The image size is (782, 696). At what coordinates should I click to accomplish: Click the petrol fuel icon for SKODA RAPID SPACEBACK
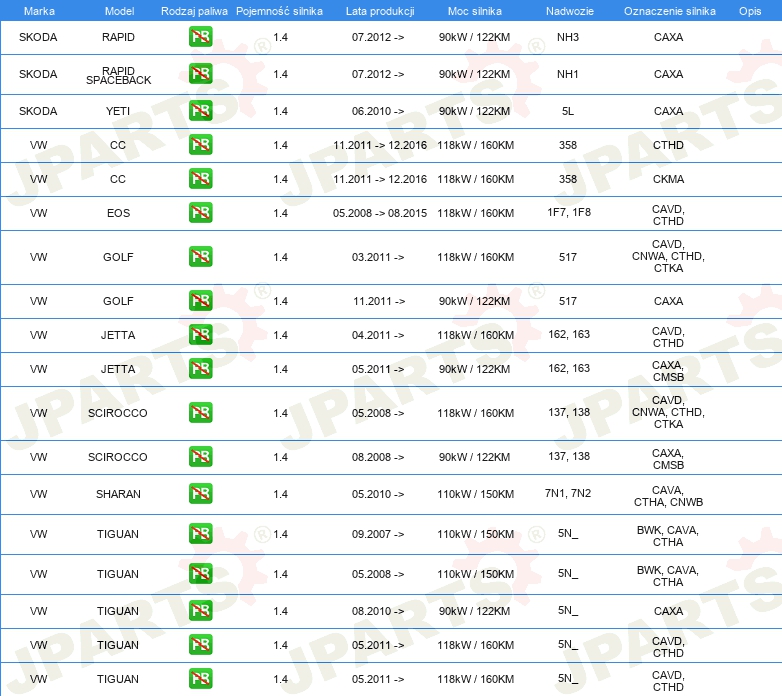click(x=200, y=74)
